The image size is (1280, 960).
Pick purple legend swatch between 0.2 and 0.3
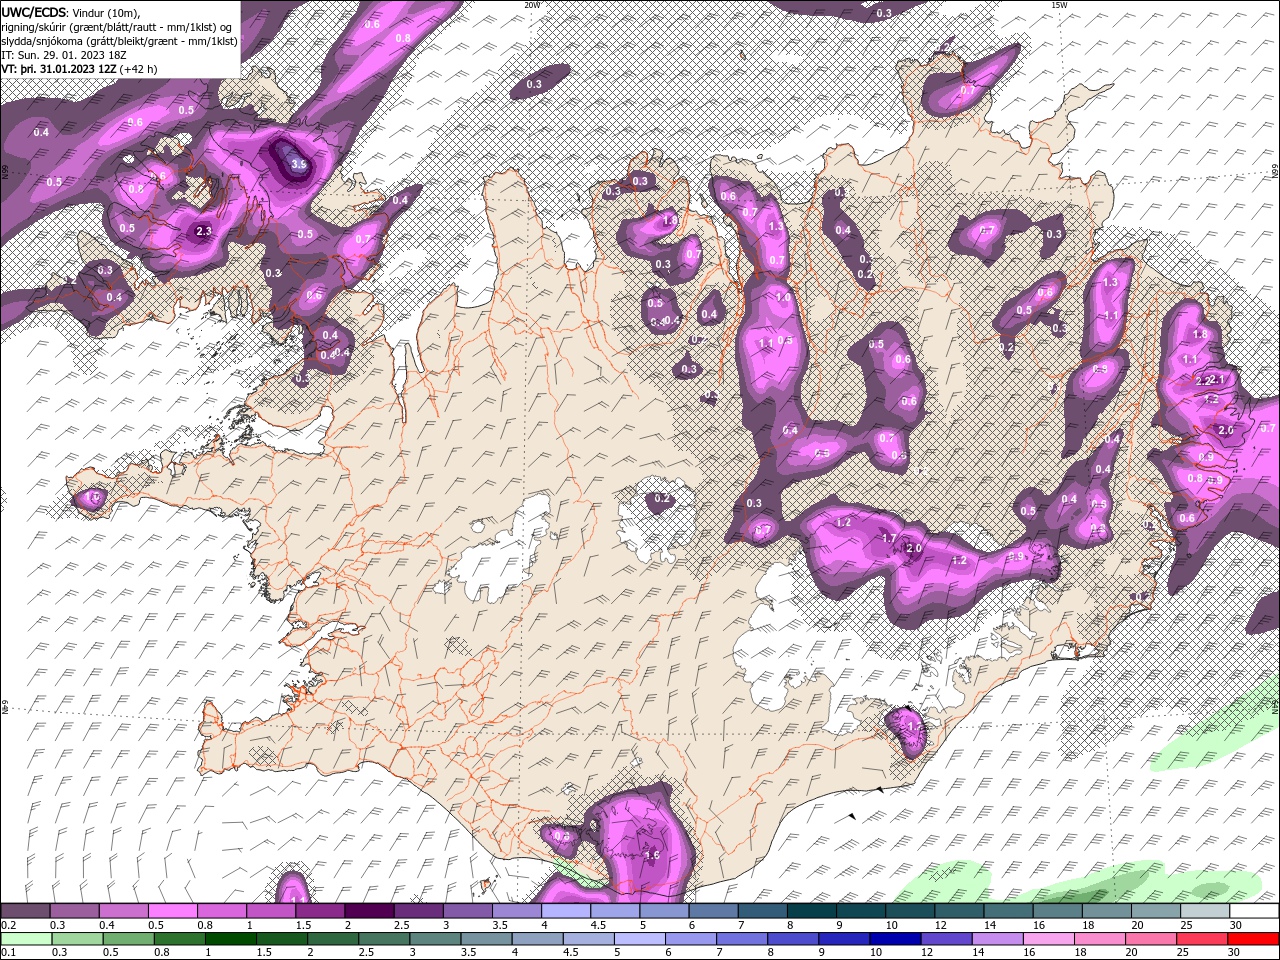tap(25, 911)
